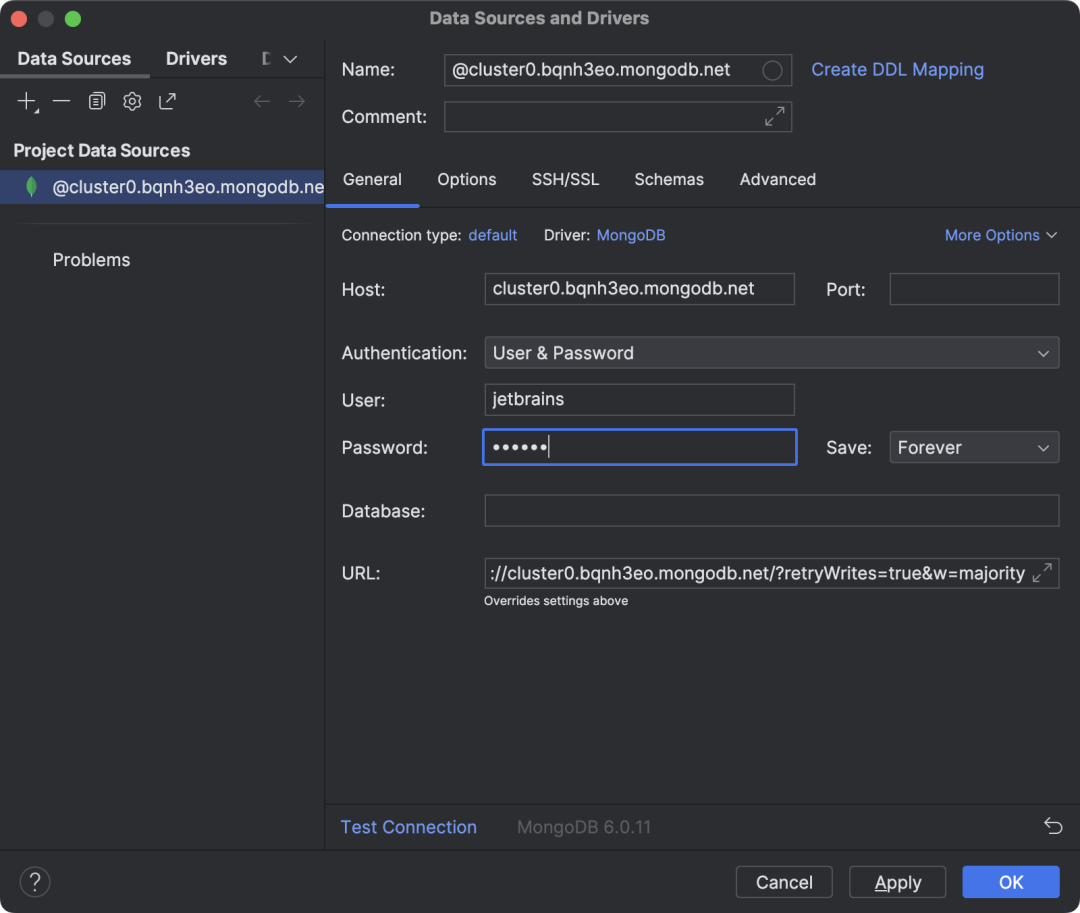The width and height of the screenshot is (1080, 913).
Task: Show hidden tabs chevron dropdown
Action: tap(291, 59)
